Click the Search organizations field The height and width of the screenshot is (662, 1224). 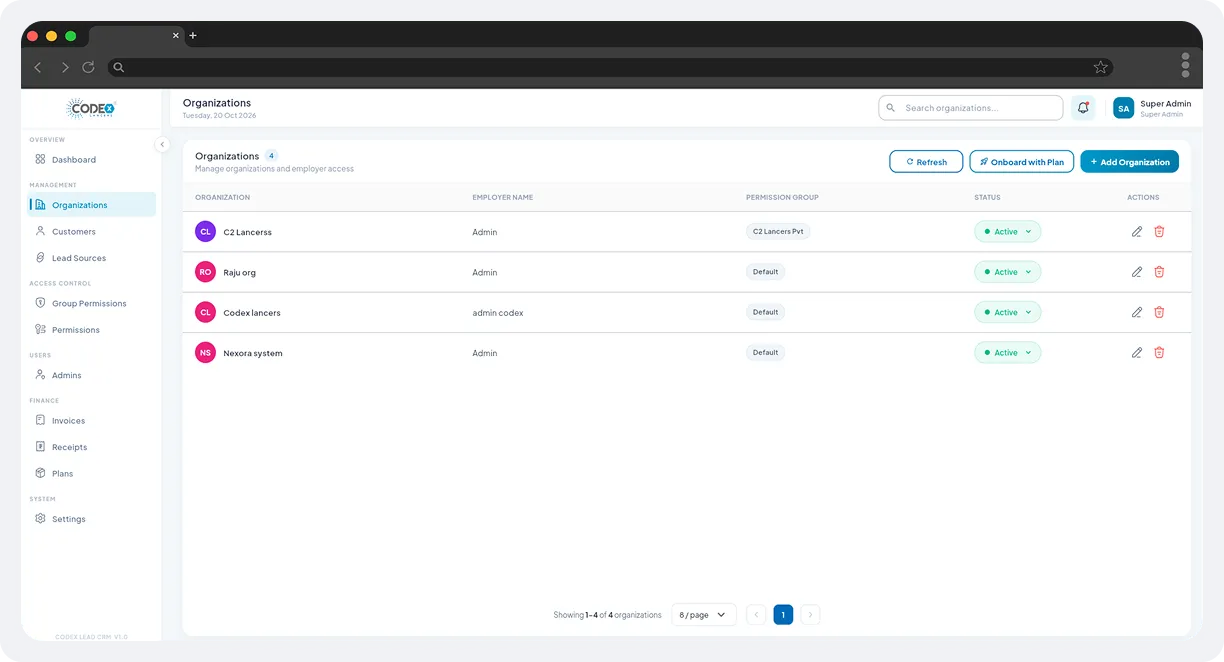(971, 108)
